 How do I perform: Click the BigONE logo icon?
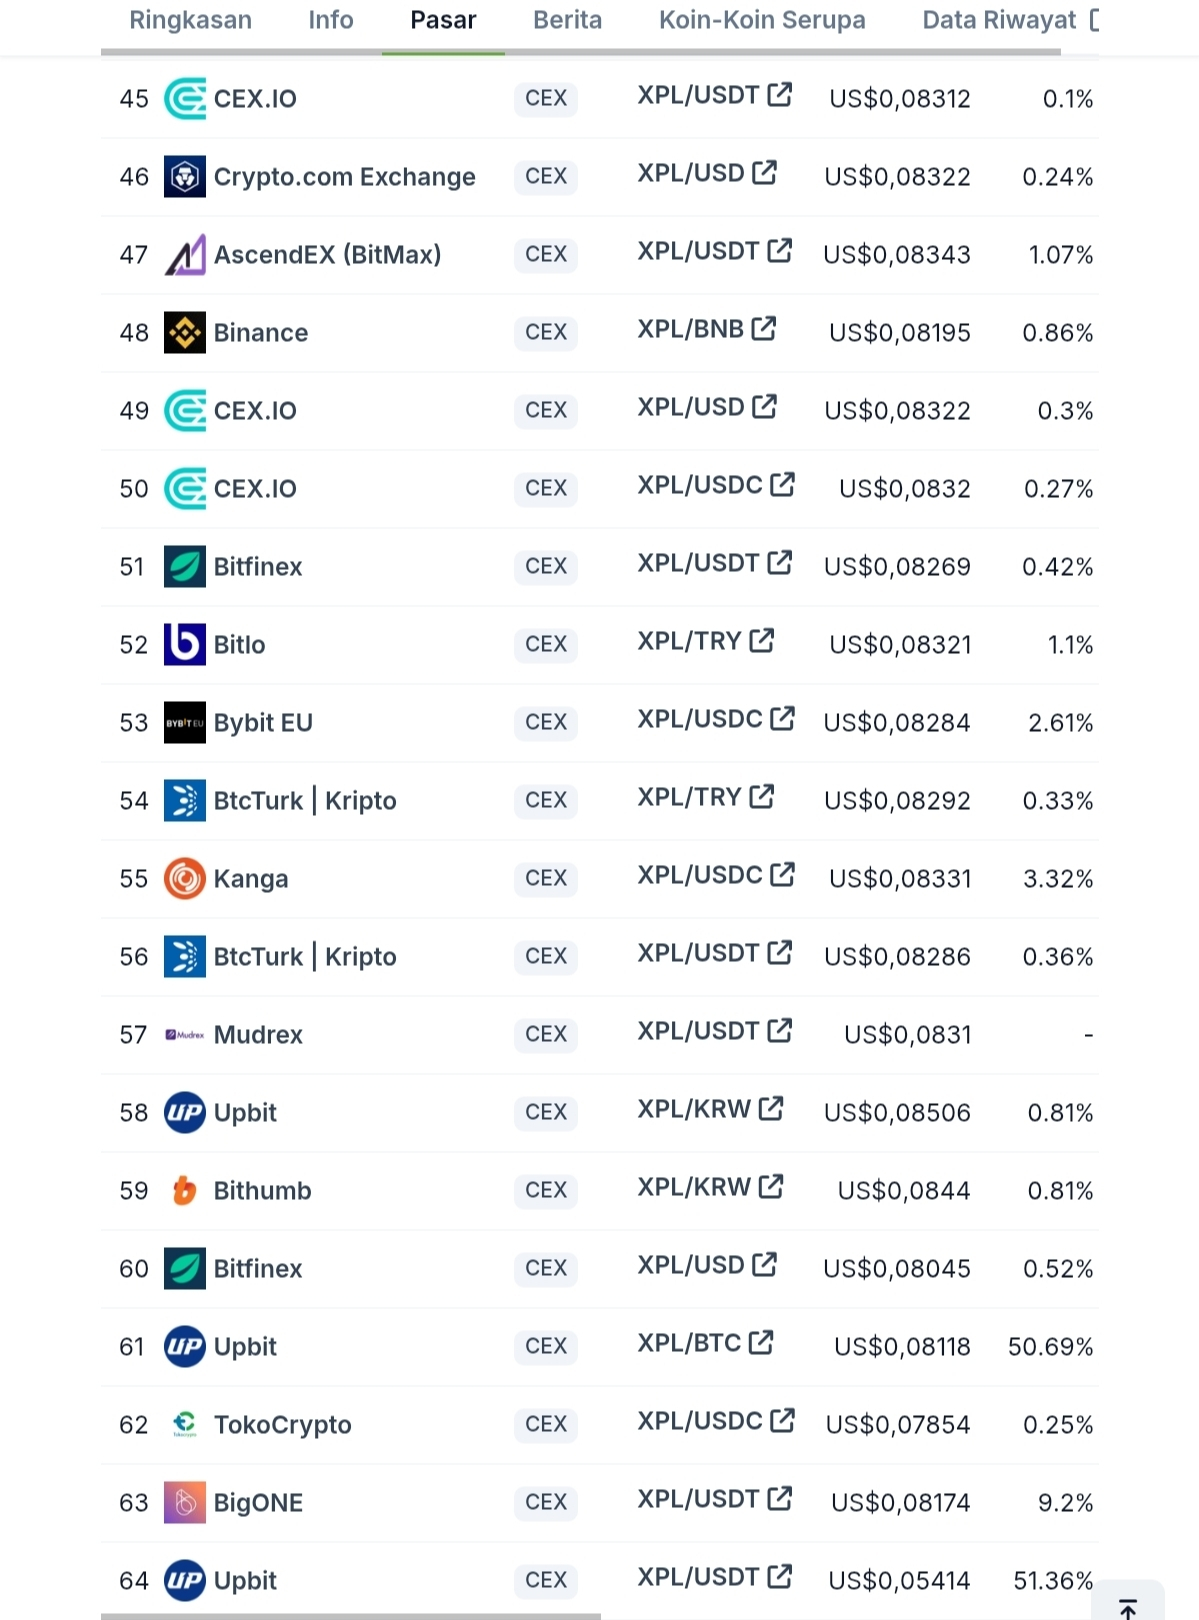[x=185, y=1503]
